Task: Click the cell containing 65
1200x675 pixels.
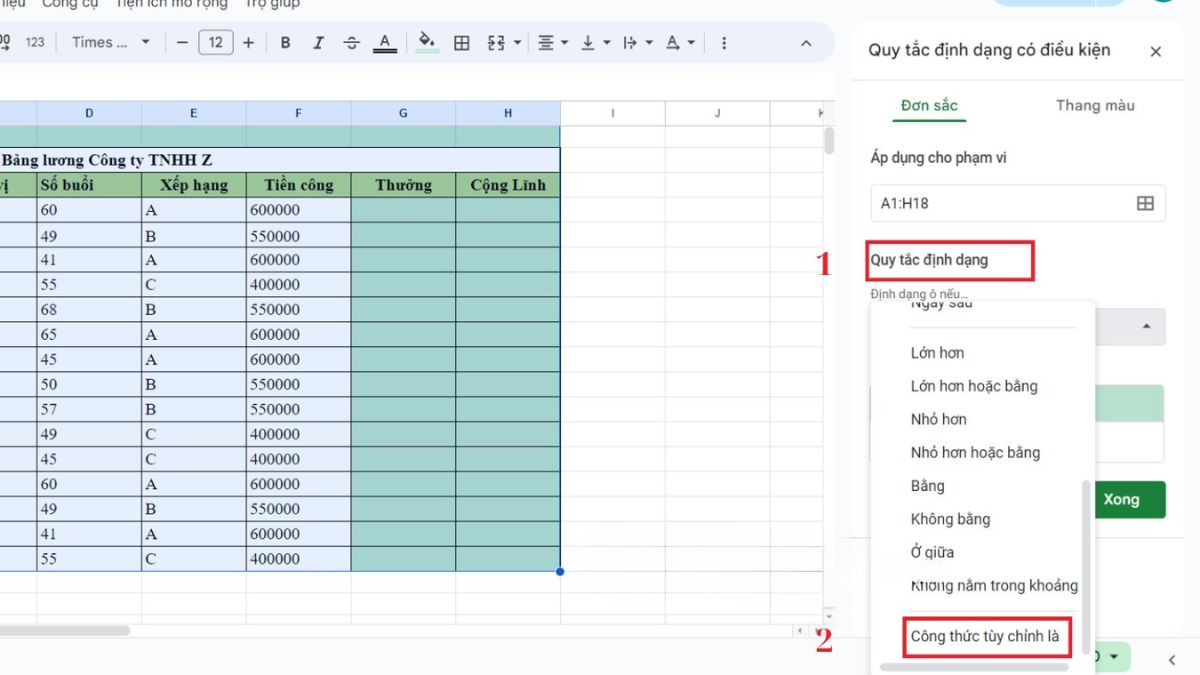Action: tap(89, 335)
